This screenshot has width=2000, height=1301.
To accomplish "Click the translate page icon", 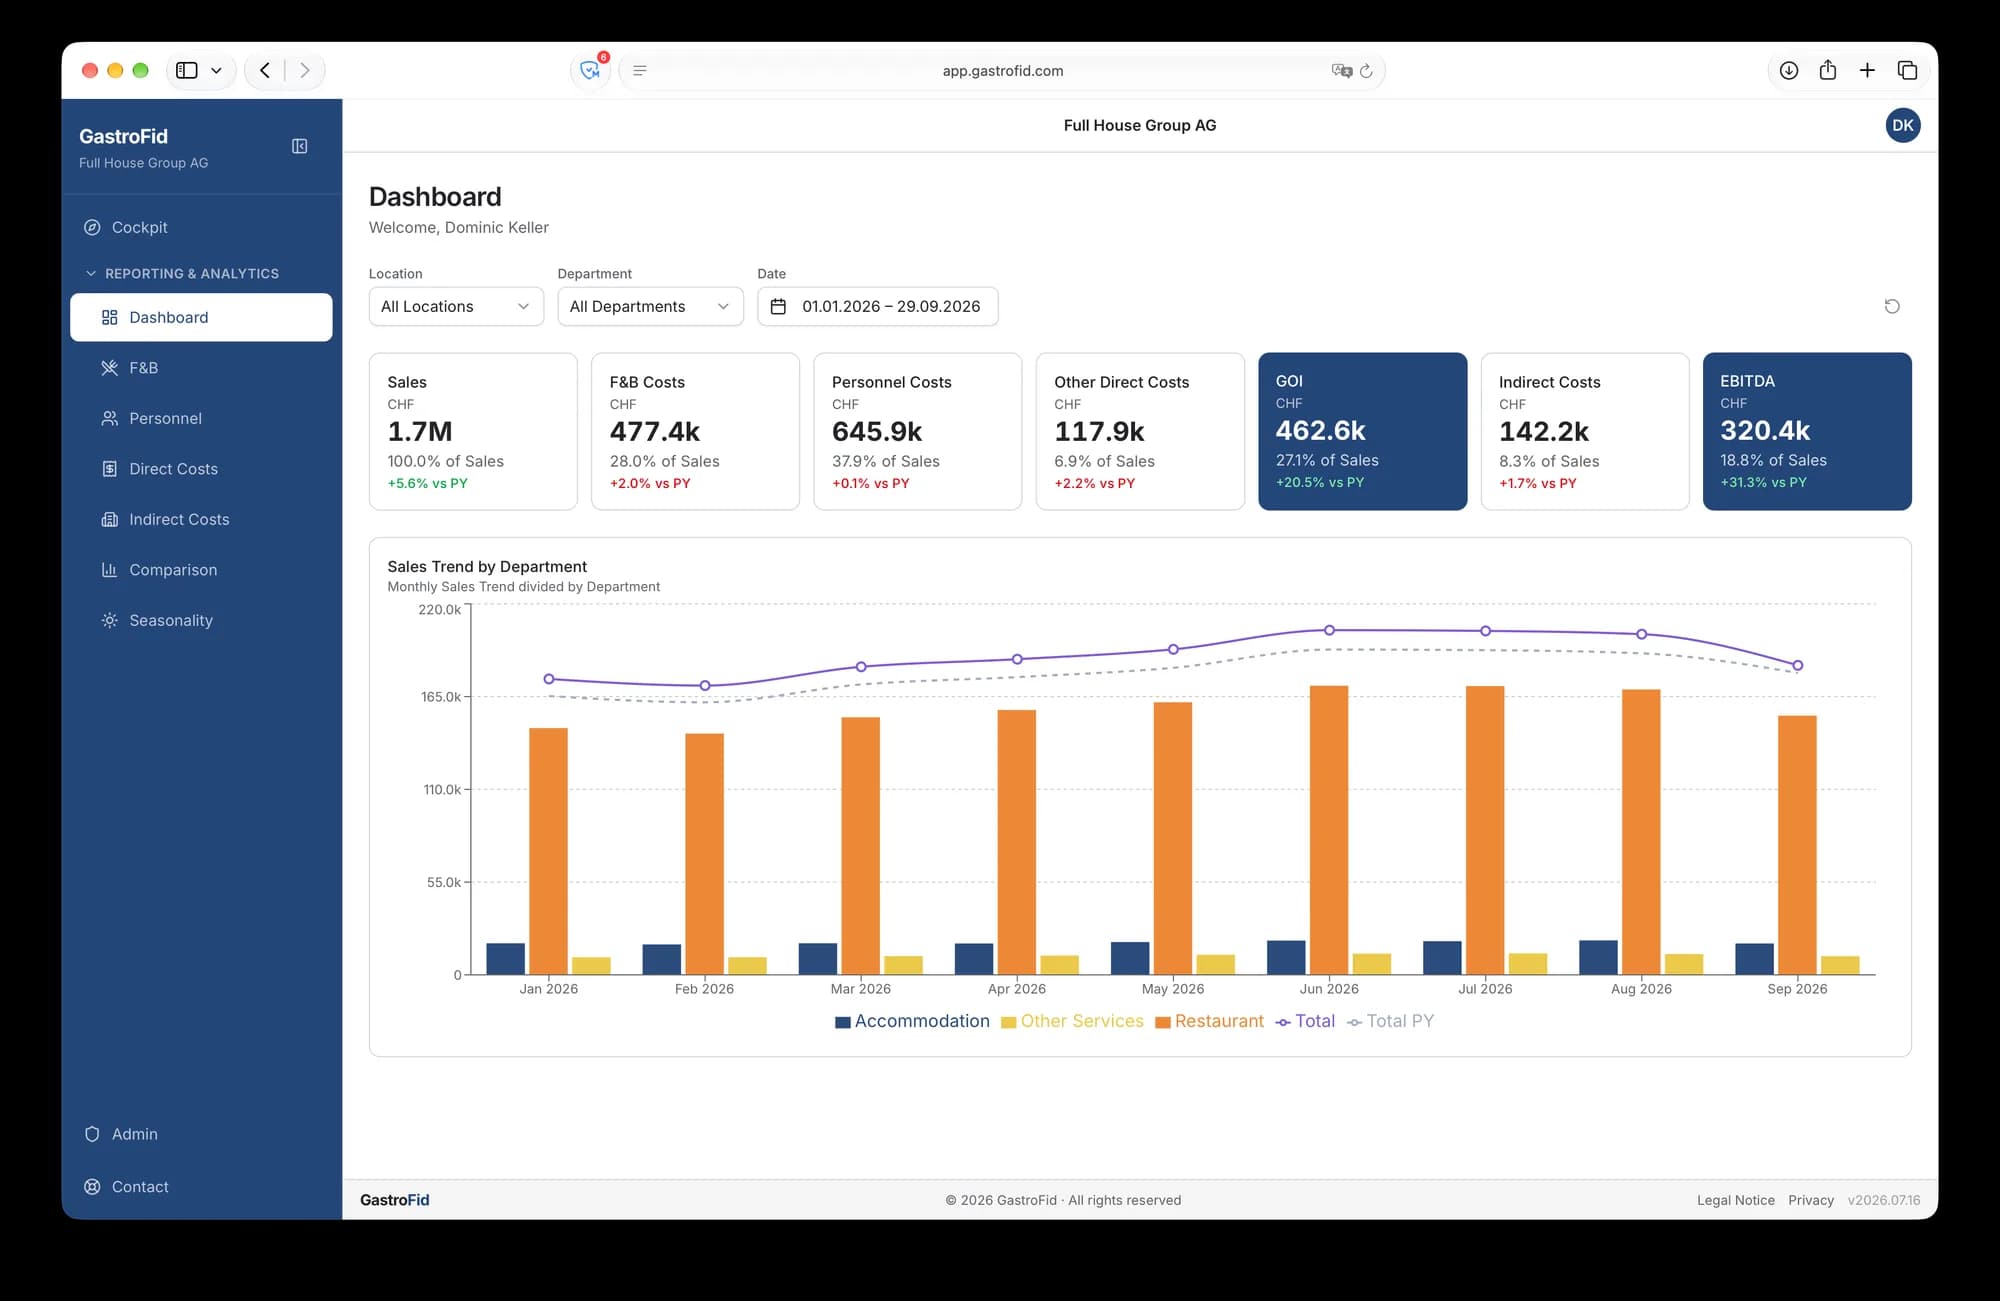I will pos(1341,70).
